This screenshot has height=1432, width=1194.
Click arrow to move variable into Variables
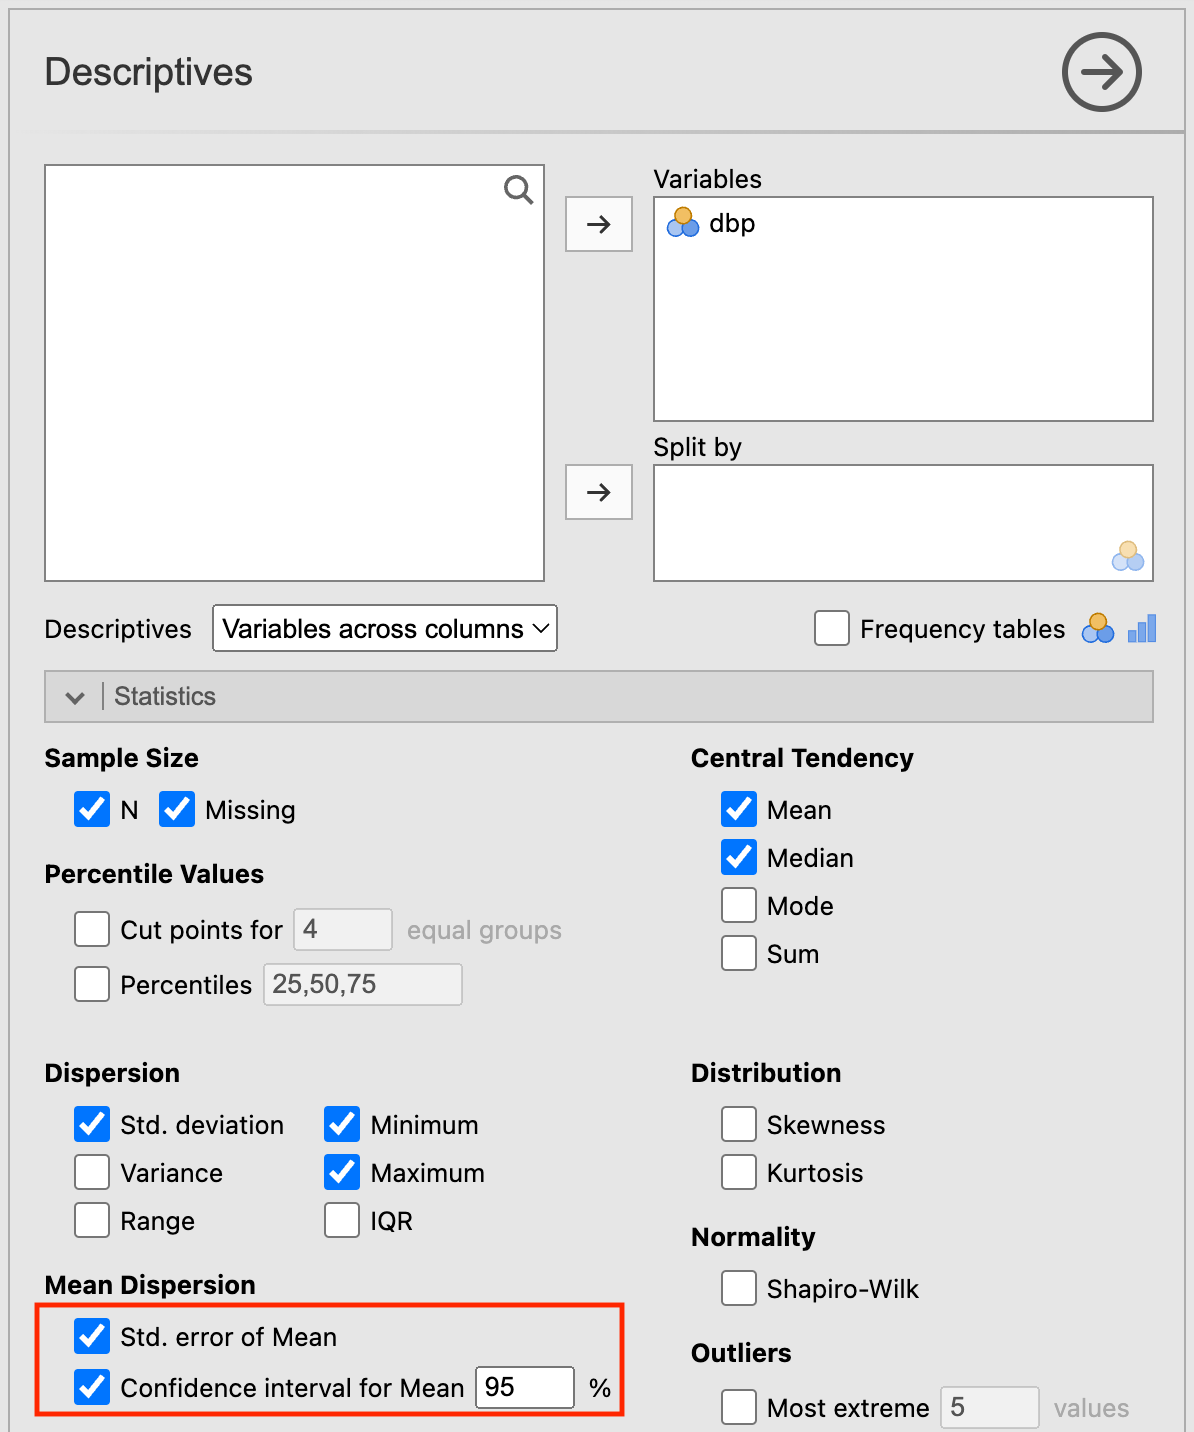(x=598, y=224)
